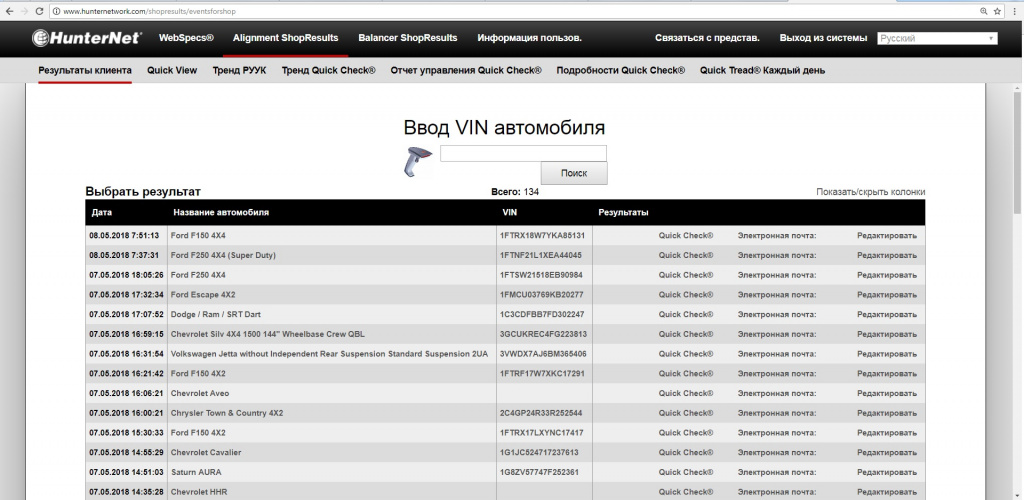Click the site info icon in address bar
Screen dimensions: 1024x500
(x=56, y=12)
